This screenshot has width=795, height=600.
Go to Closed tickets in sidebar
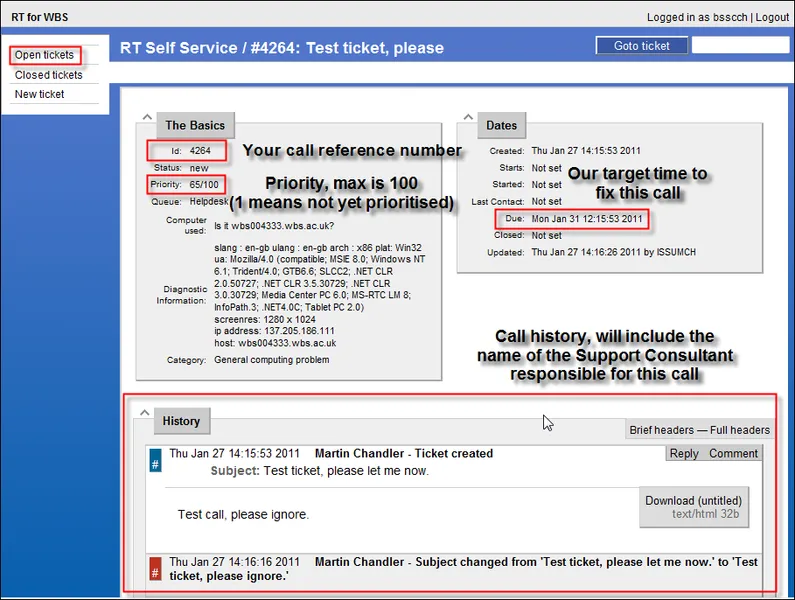click(x=48, y=75)
